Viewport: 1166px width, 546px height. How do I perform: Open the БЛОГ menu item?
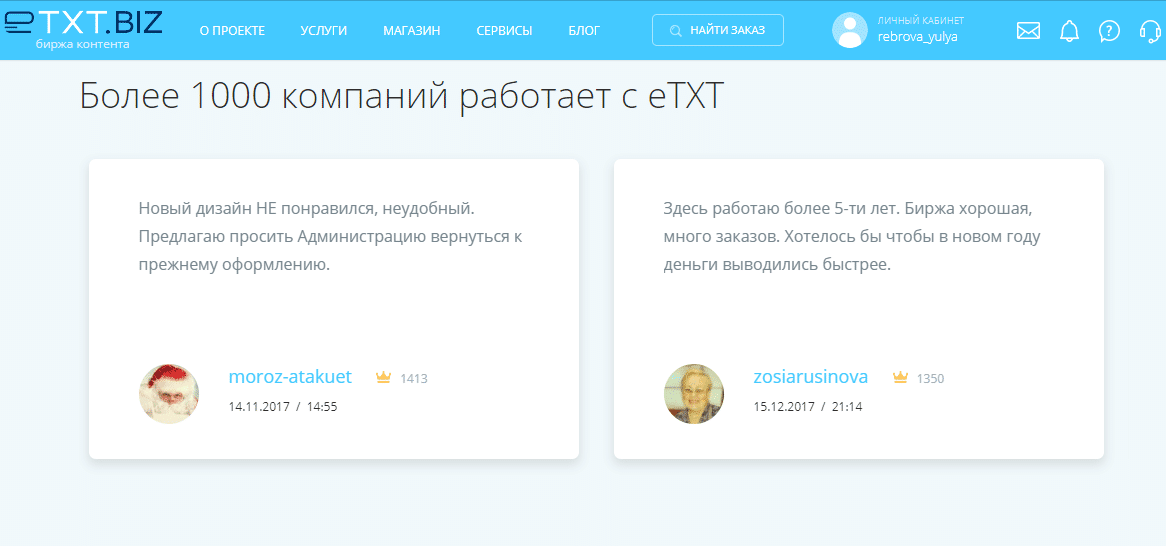(x=584, y=30)
